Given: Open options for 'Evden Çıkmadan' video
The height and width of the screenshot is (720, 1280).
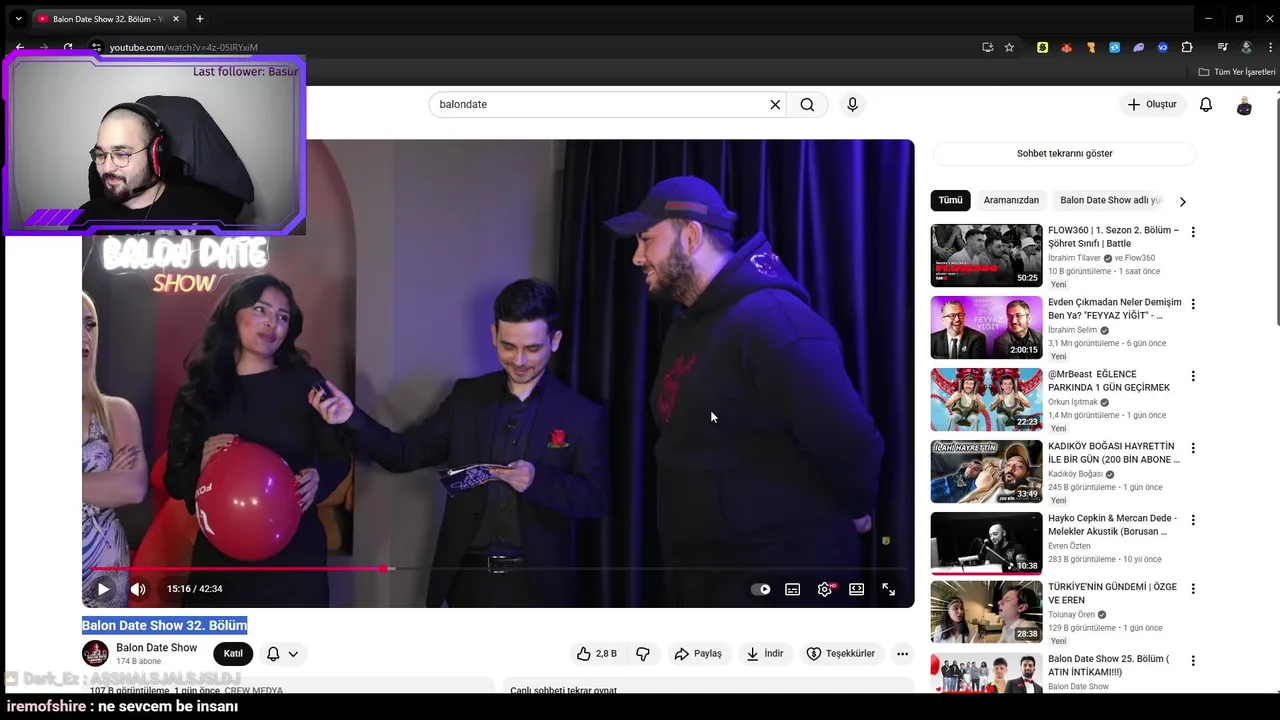Looking at the screenshot, I should tap(1192, 304).
